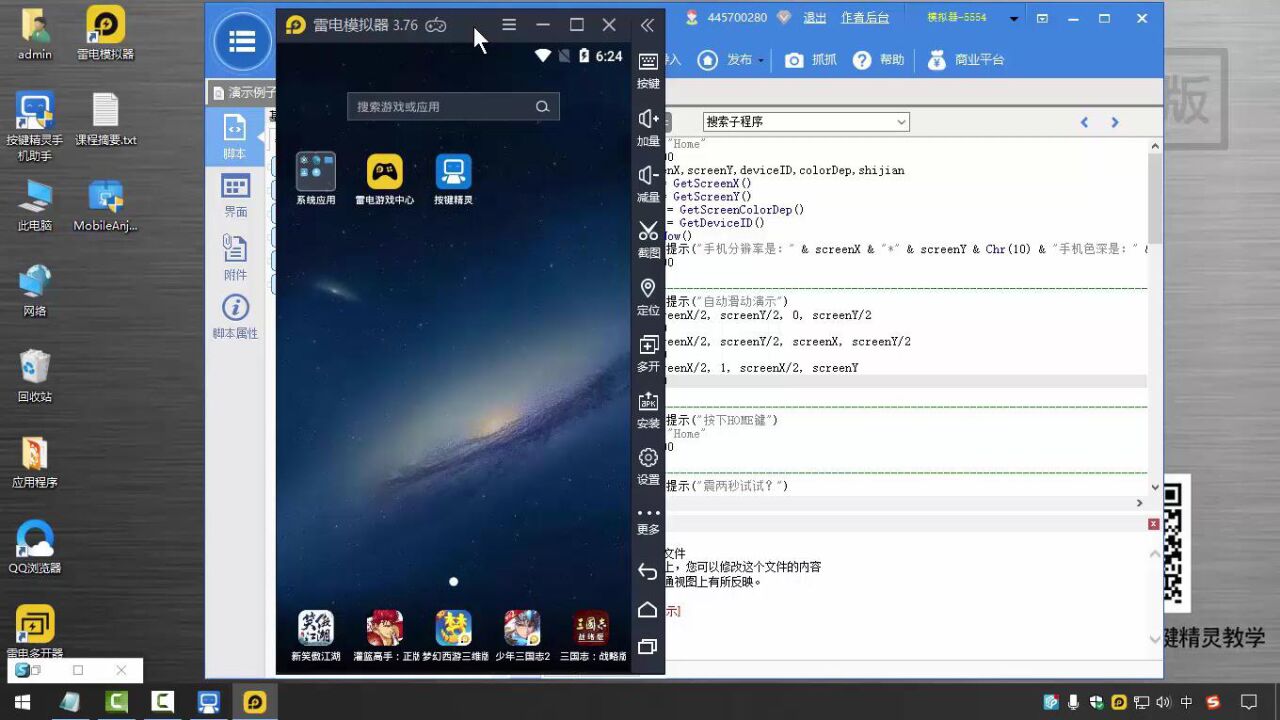This screenshot has height=720, width=1280.
Task: Open the 脚本属性 tab in left panel
Action: click(235, 317)
